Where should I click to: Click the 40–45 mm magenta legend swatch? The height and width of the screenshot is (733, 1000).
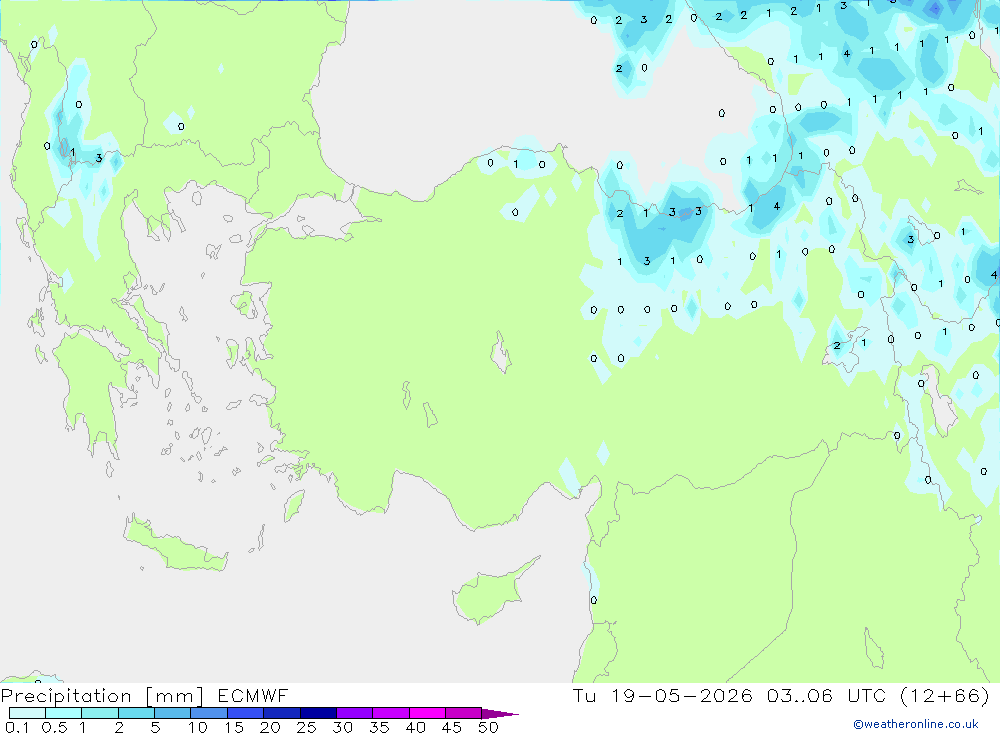427,713
